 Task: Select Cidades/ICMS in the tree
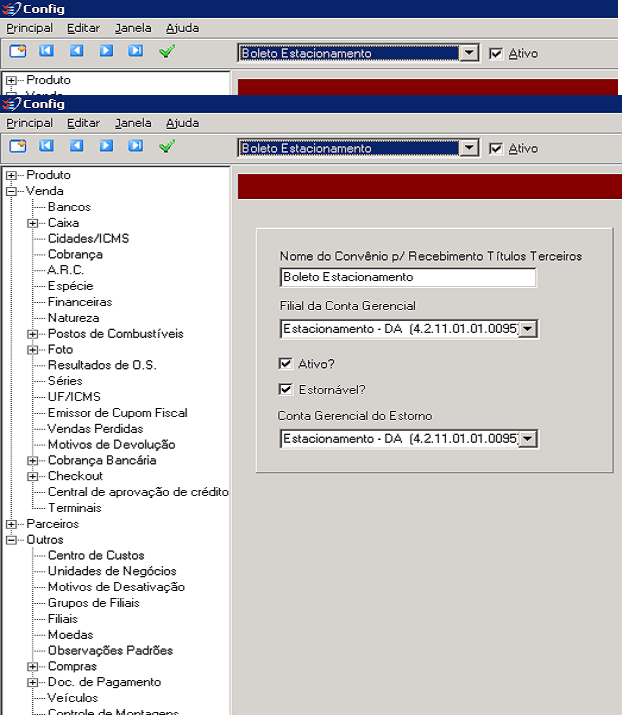click(88, 238)
